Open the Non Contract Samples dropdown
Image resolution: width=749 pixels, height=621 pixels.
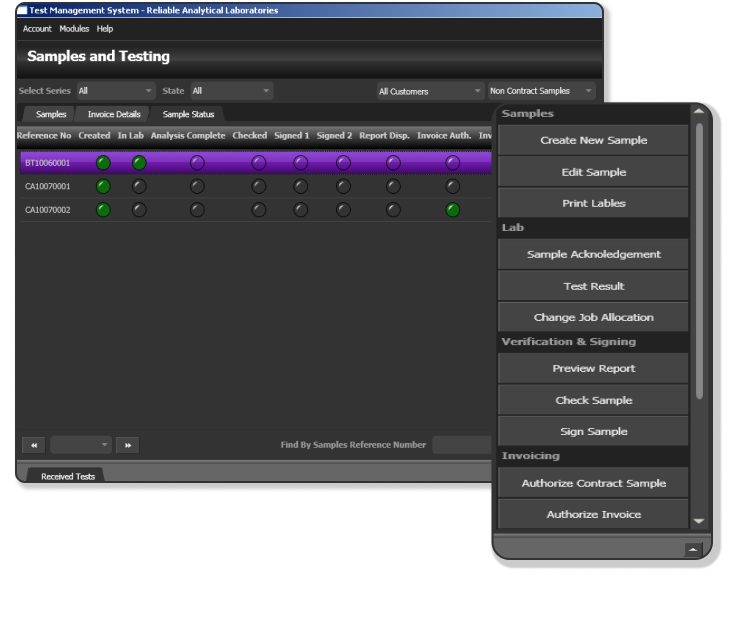pos(541,91)
